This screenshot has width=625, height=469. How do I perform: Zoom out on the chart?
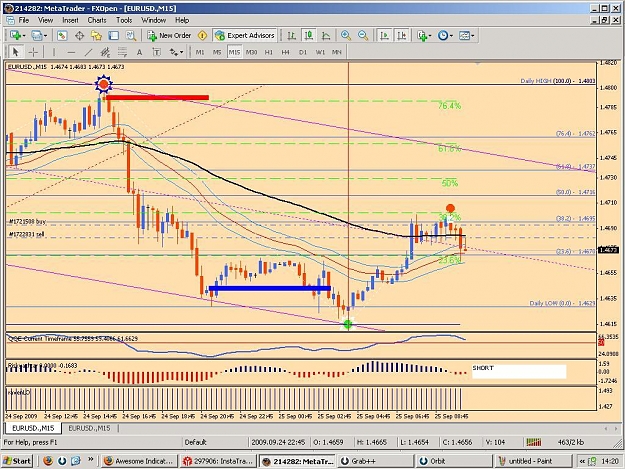click(x=363, y=35)
